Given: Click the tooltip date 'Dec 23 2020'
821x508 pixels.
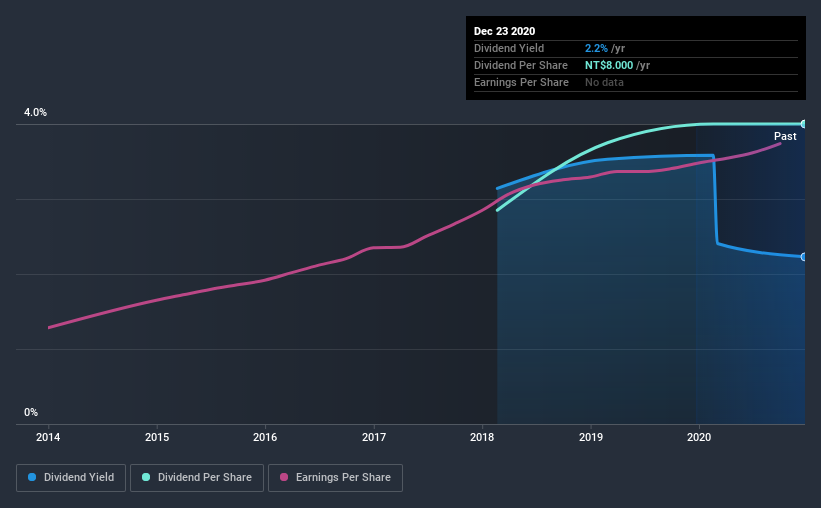Looking at the screenshot, I should tap(504, 31).
